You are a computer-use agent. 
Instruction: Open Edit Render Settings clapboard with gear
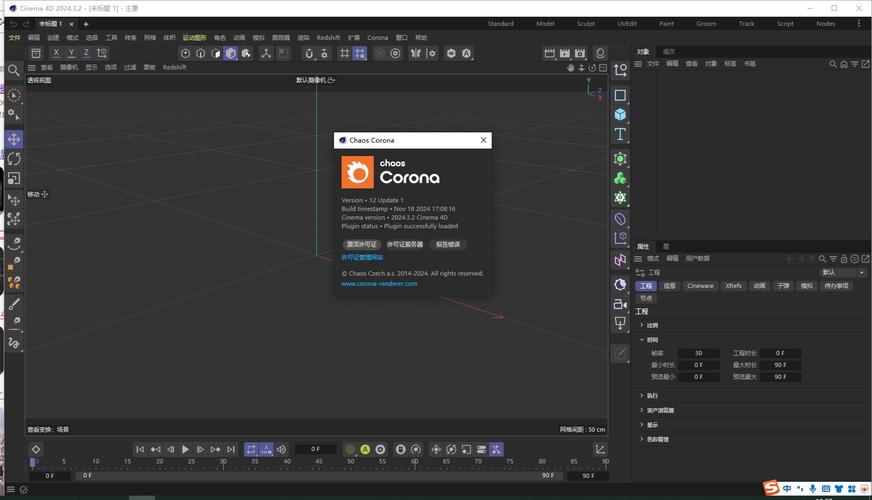coord(580,53)
